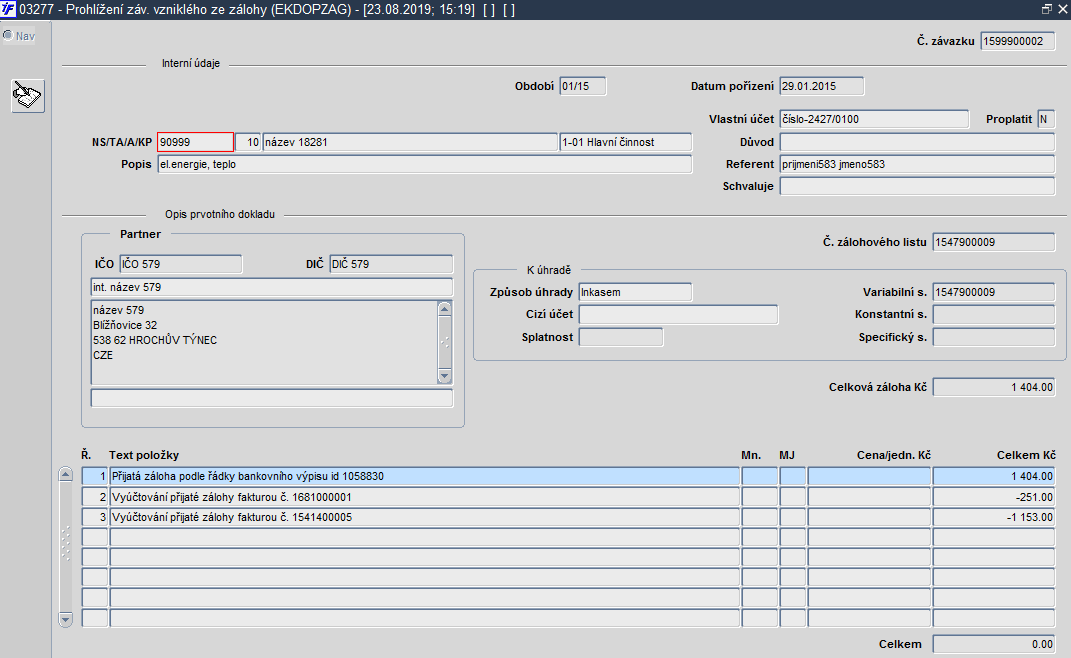Click the Mn. column header

[x=751, y=455]
